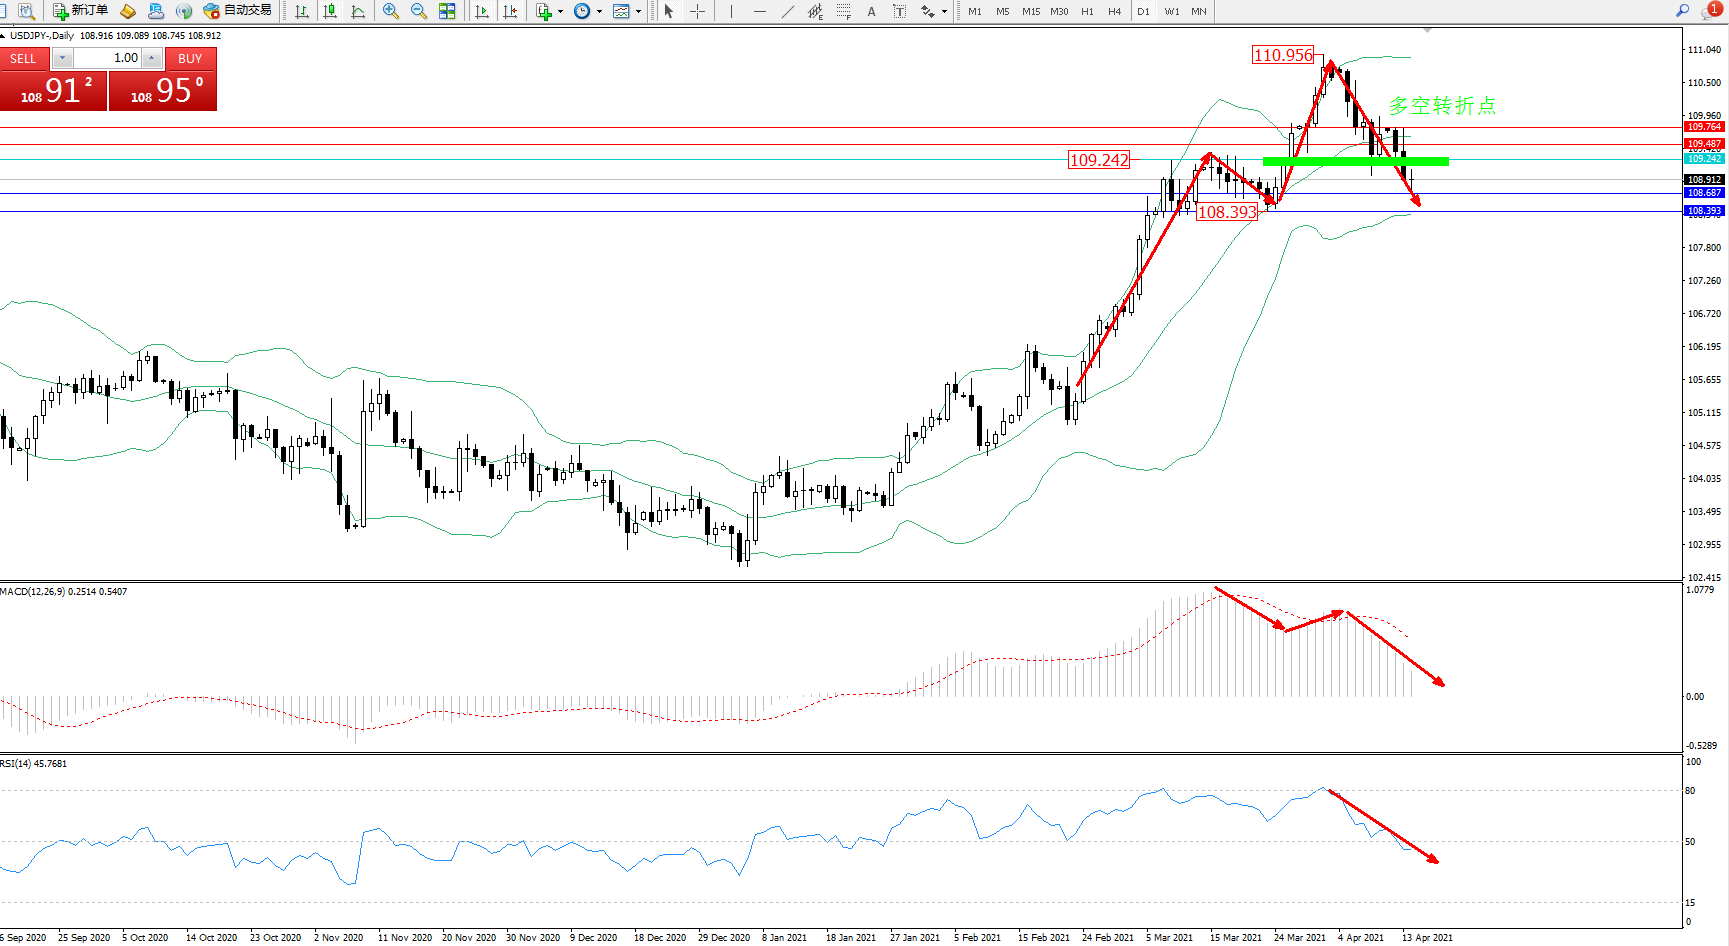Switch to the H4 timeframe
The image size is (1729, 946).
[1114, 11]
